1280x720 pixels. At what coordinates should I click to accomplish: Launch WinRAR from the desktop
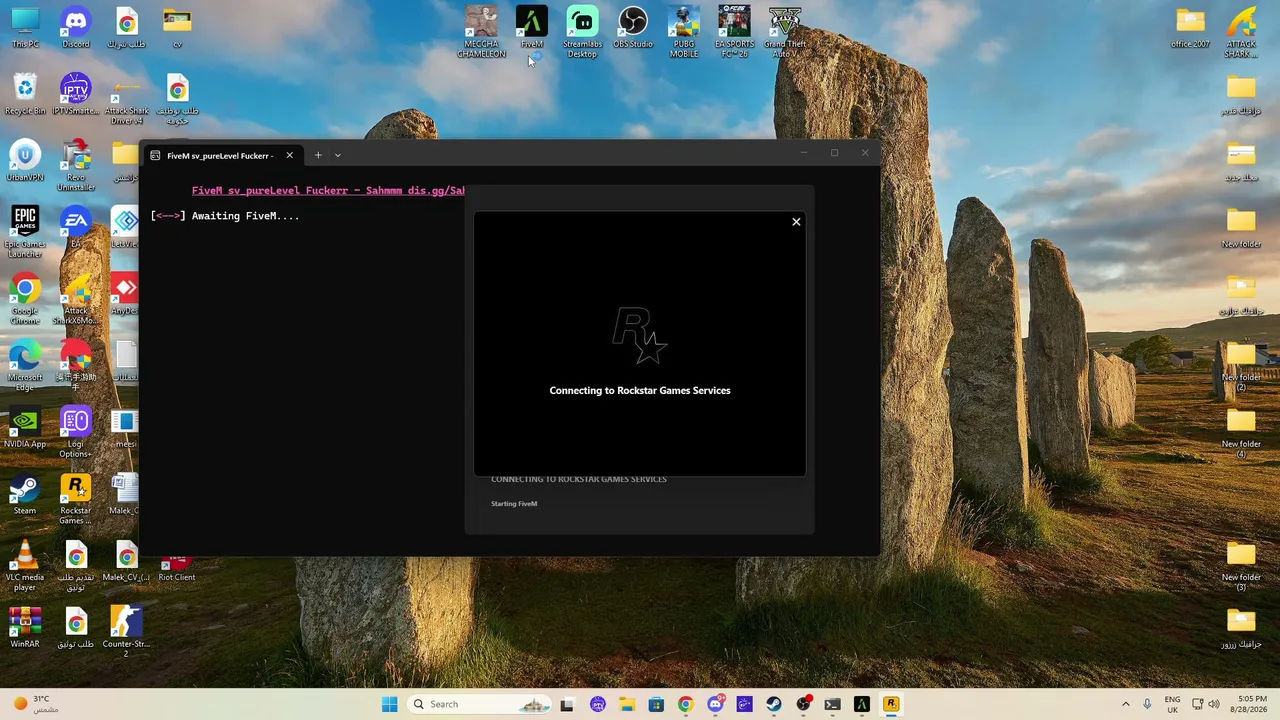click(x=25, y=628)
